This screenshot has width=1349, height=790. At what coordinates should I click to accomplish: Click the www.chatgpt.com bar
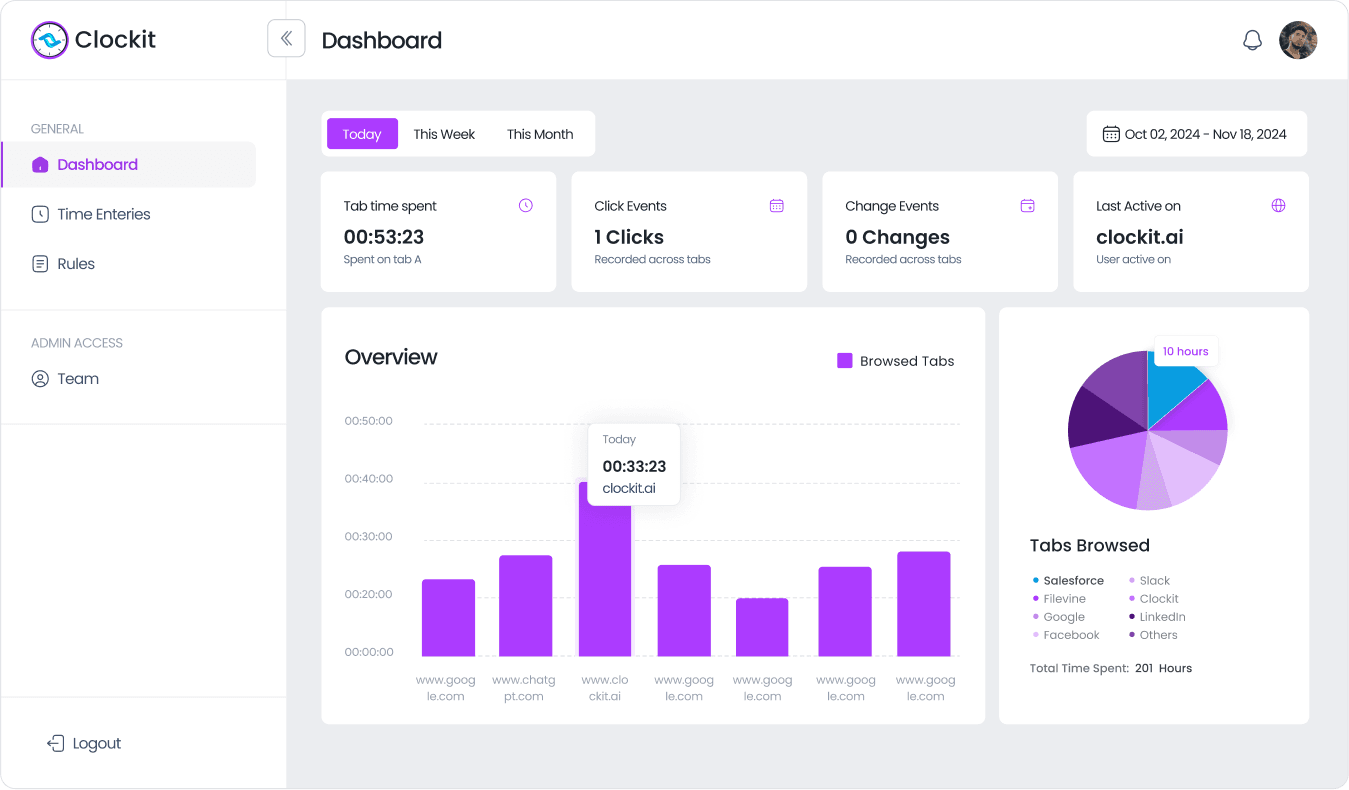pos(526,606)
